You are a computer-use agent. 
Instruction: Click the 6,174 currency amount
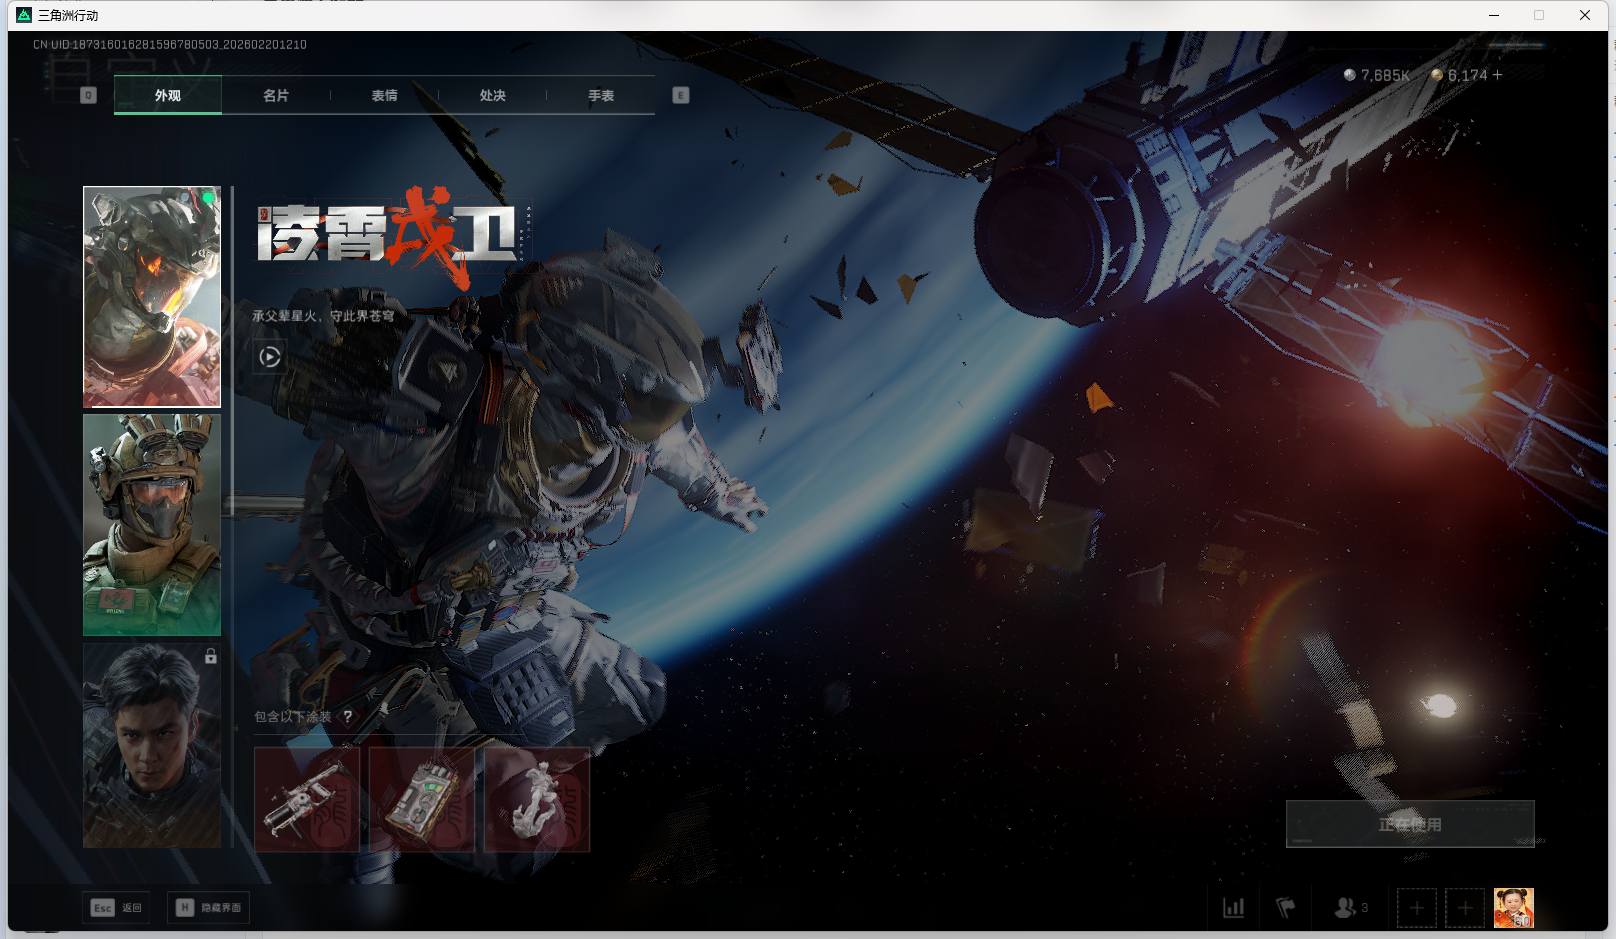[1467, 75]
